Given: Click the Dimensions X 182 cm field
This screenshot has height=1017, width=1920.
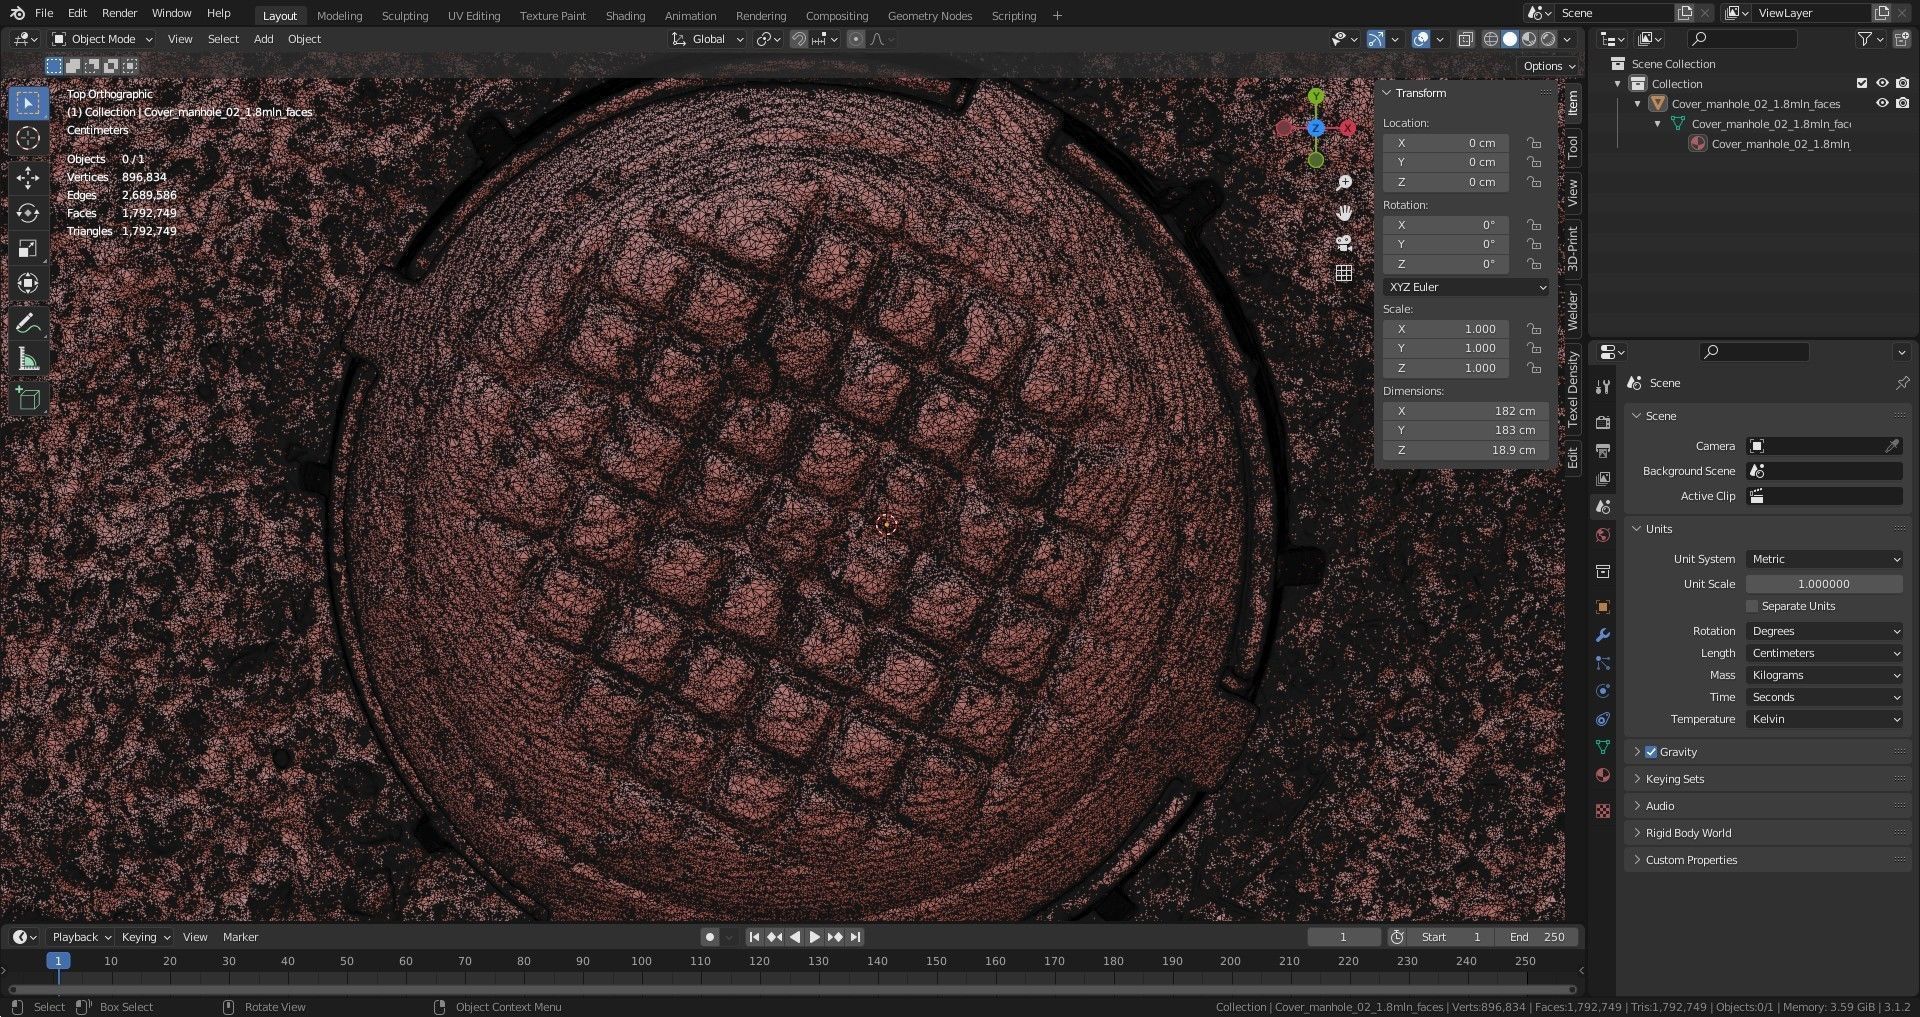Looking at the screenshot, I should pos(1466,411).
